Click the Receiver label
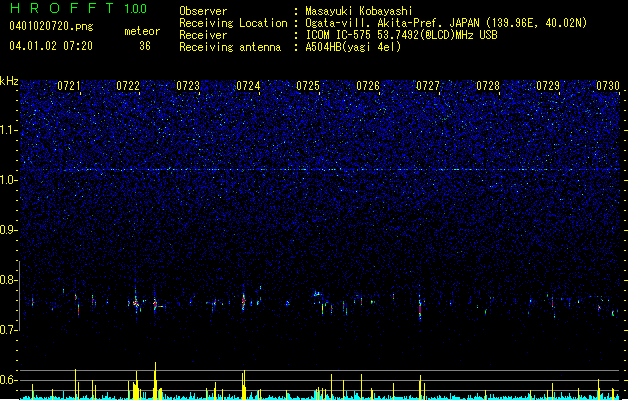 [203, 35]
